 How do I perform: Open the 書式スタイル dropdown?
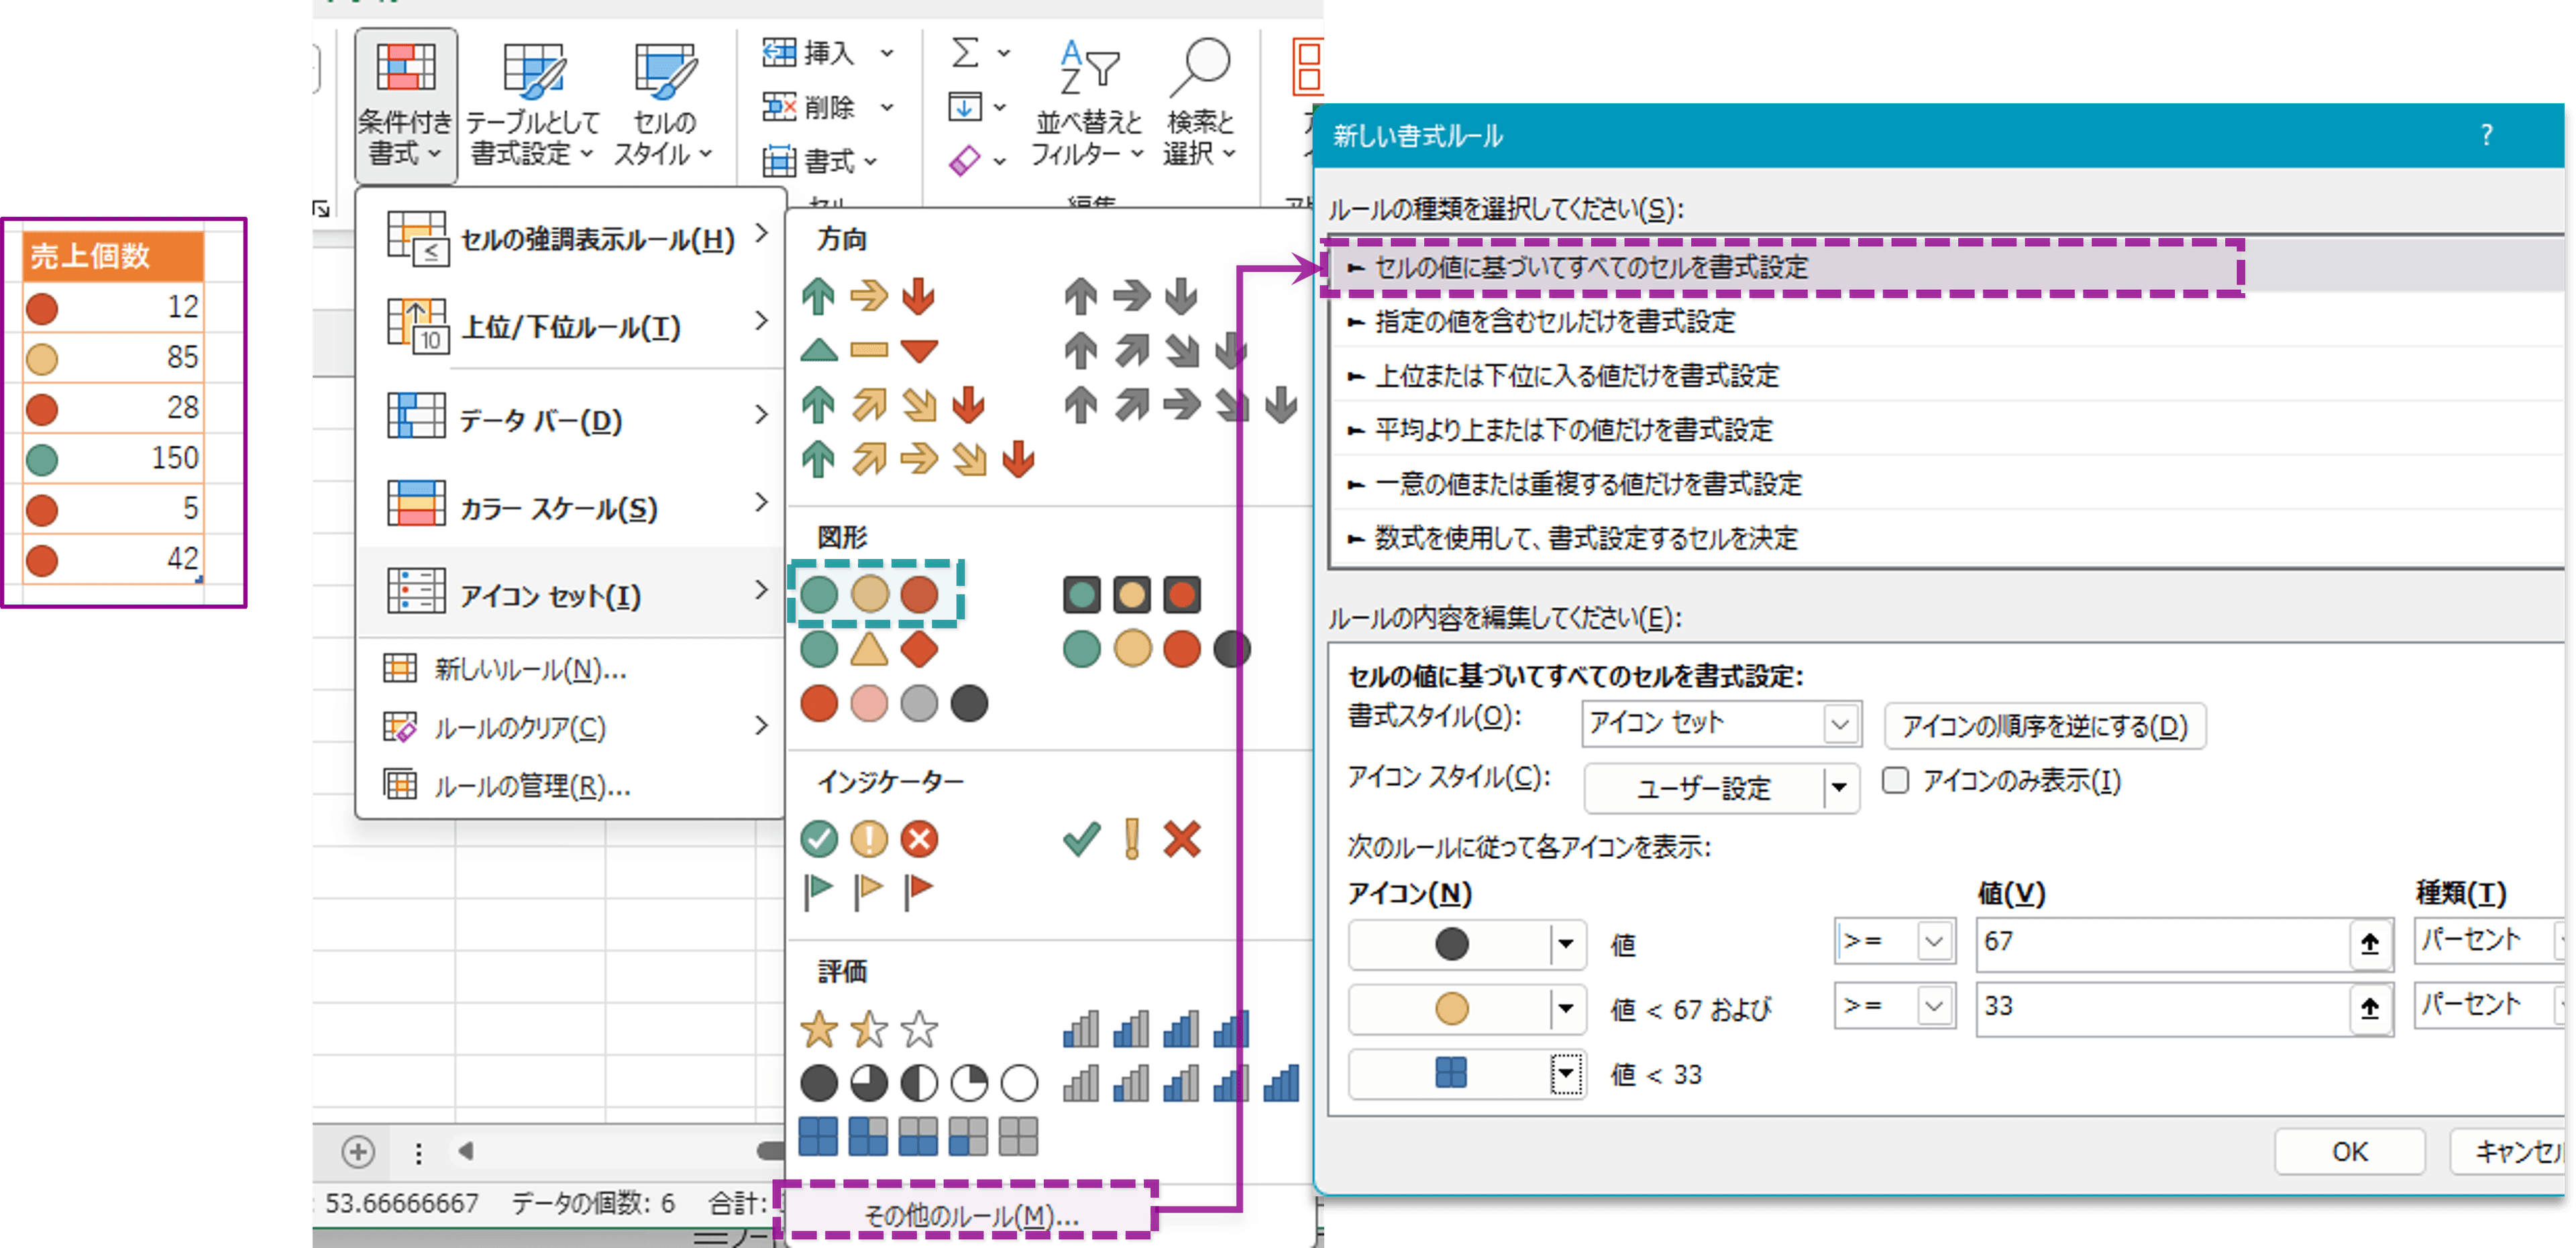tap(1839, 724)
